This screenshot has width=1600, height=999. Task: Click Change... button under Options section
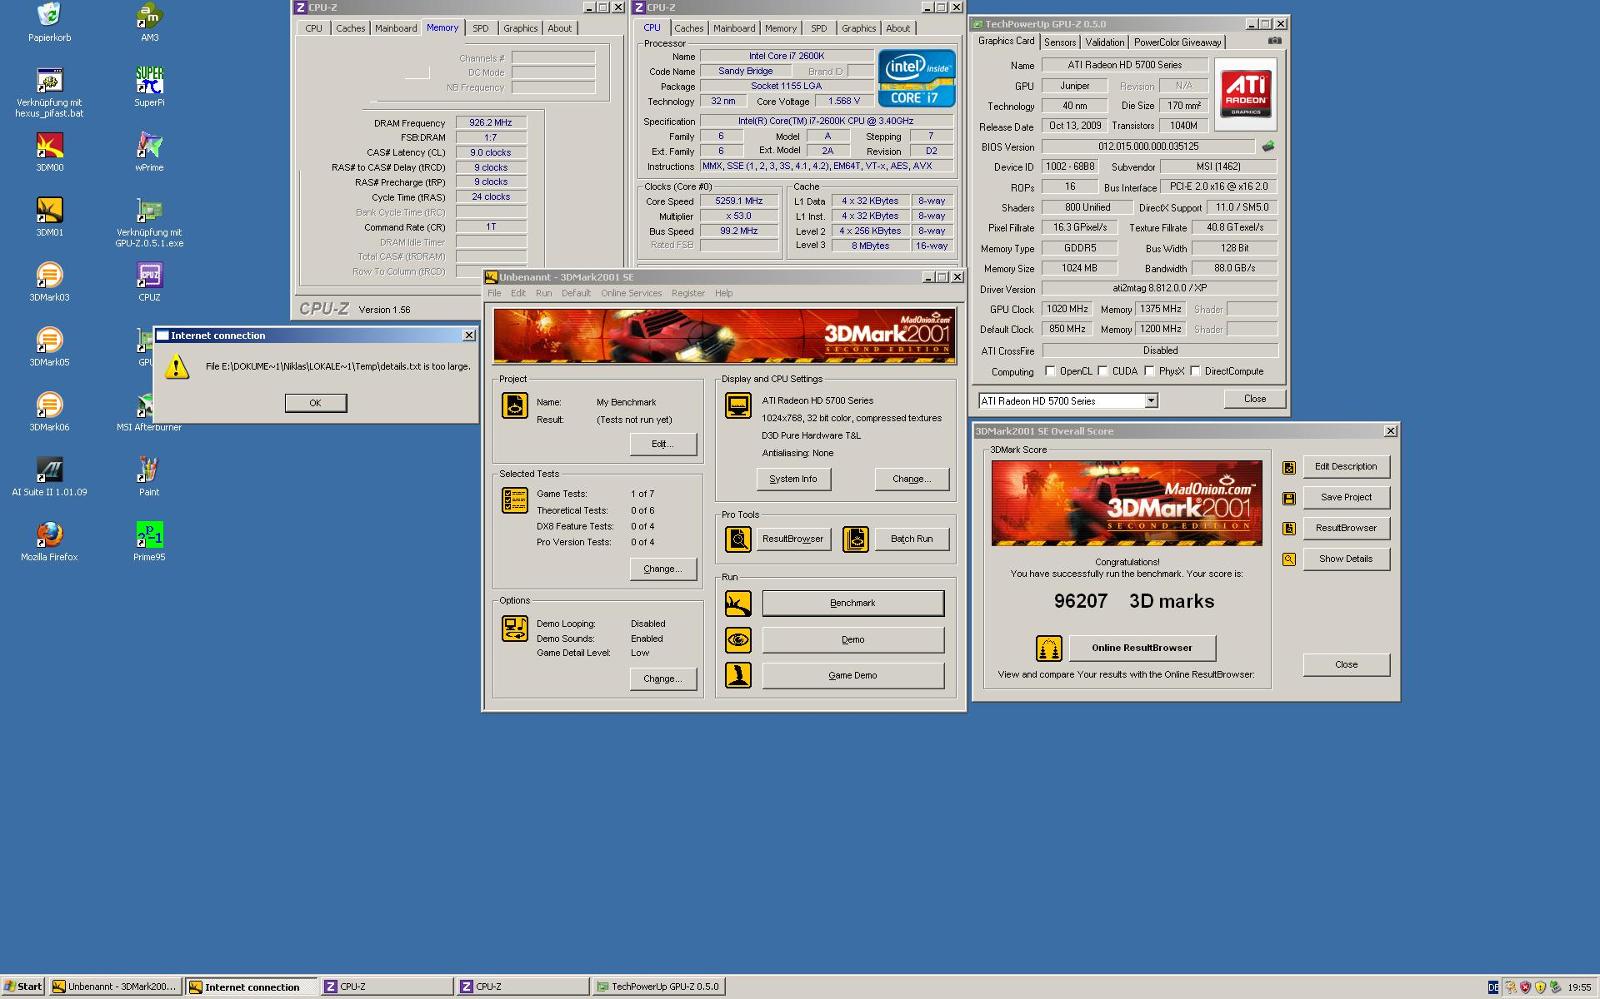[x=663, y=679]
